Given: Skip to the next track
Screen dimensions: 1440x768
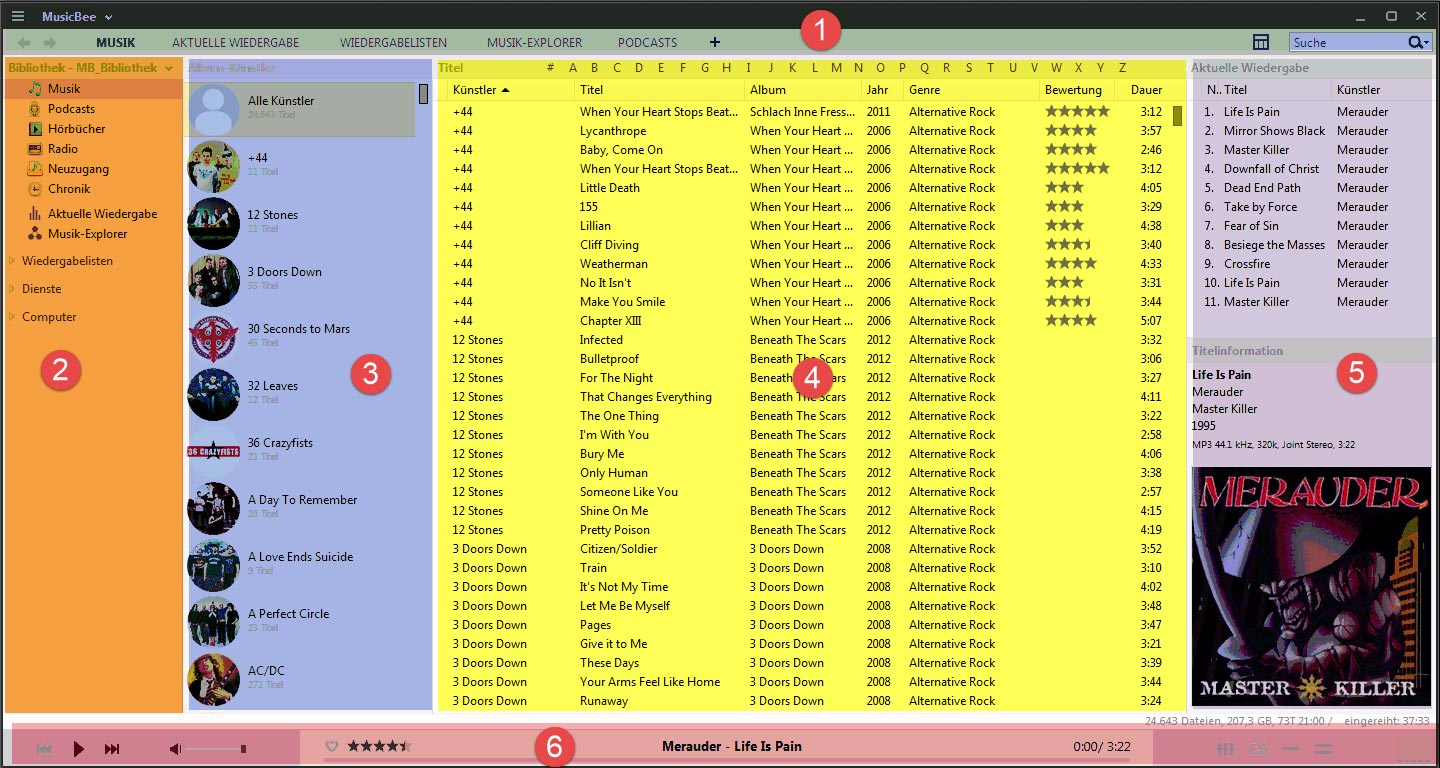Looking at the screenshot, I should (x=112, y=749).
